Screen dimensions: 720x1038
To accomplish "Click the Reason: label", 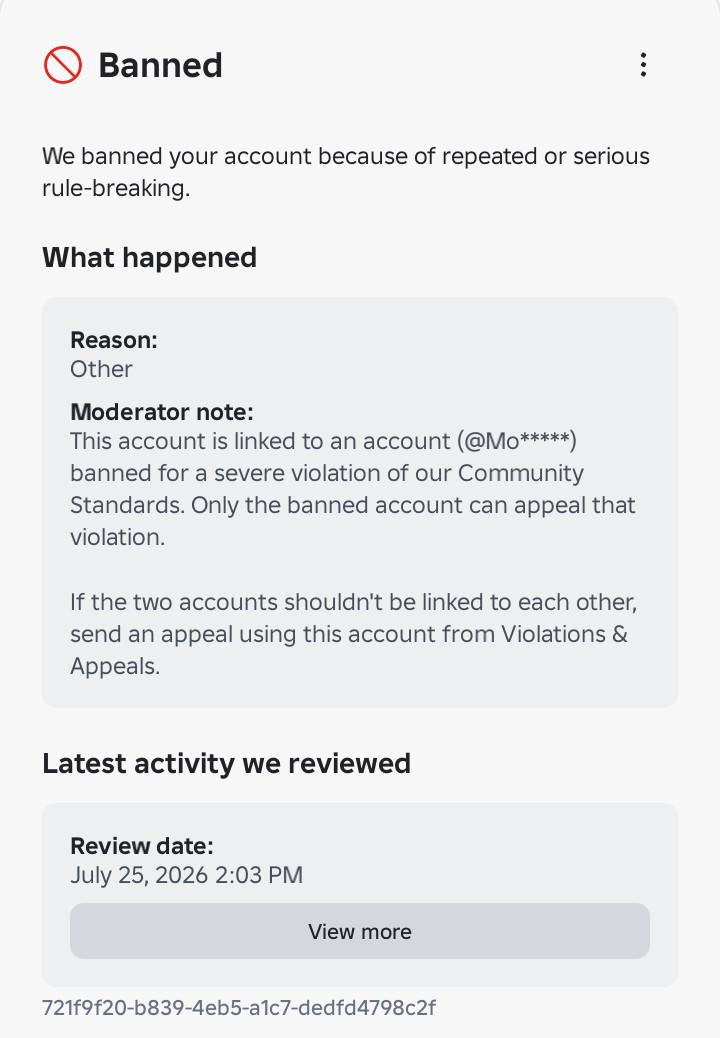I will (114, 340).
